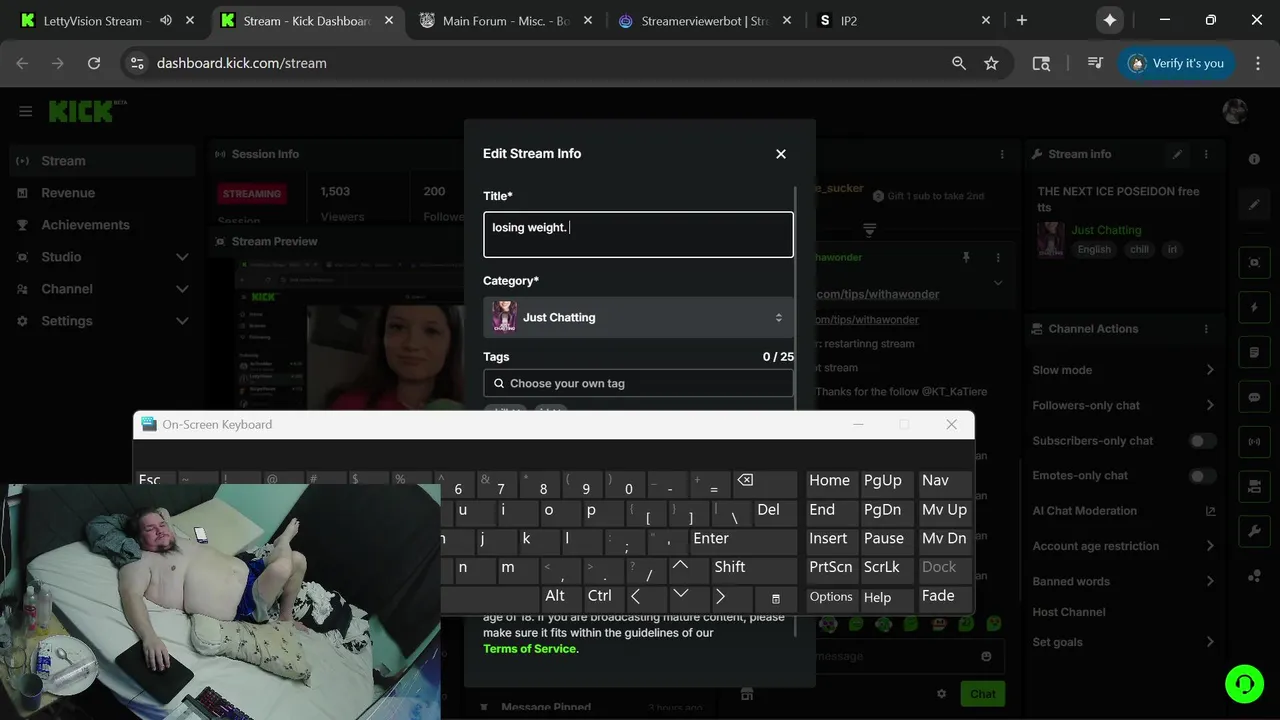1280x720 pixels.
Task: Click the zoom magnifier icon in address bar
Action: pos(959,63)
